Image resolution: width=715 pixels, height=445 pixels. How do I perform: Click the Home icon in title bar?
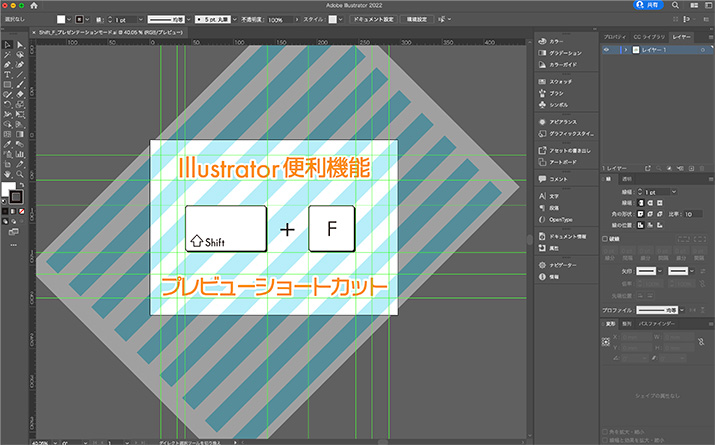point(34,5)
